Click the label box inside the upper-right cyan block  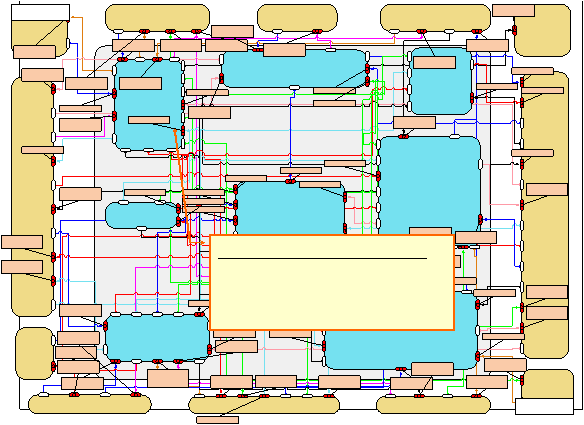point(434,63)
